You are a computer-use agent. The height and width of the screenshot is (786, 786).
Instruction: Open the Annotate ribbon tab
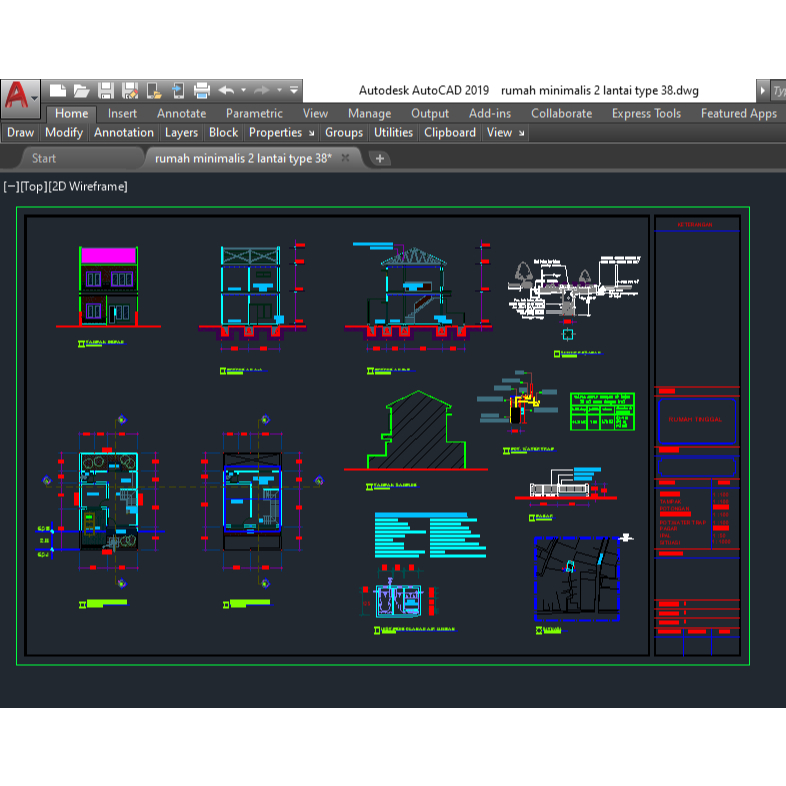181,114
